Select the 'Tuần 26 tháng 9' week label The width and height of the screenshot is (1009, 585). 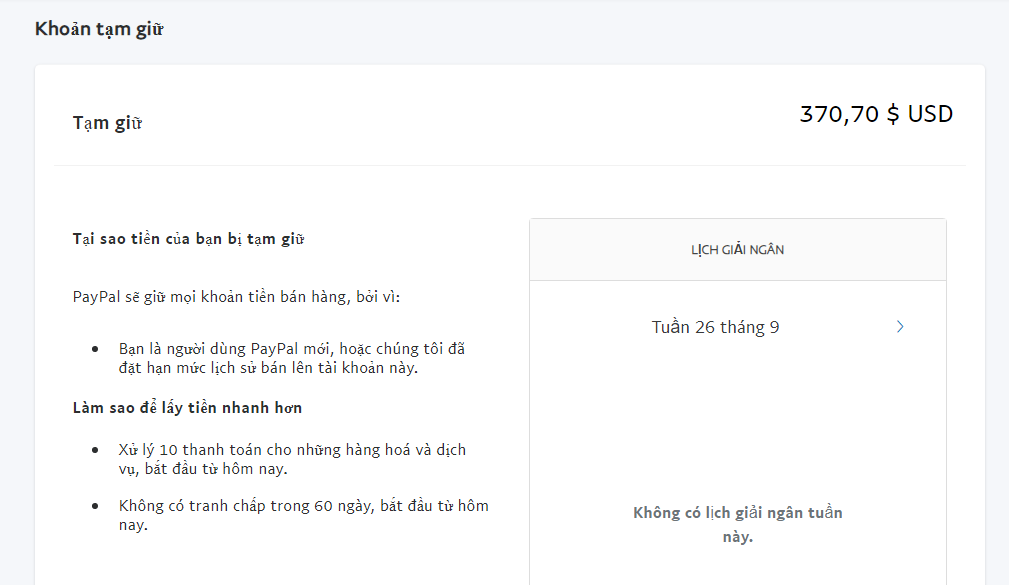click(x=715, y=327)
